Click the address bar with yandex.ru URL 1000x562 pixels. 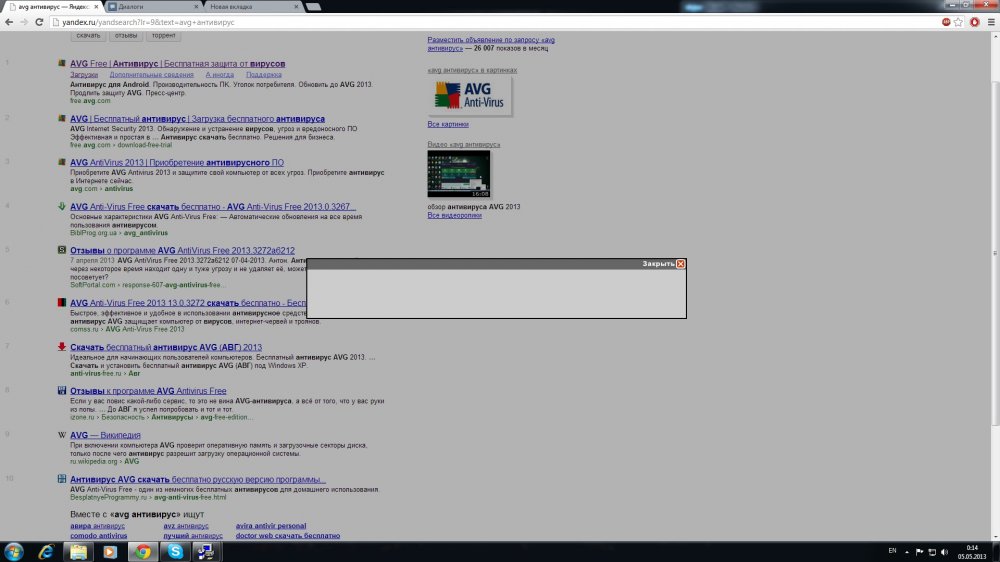click(x=491, y=22)
